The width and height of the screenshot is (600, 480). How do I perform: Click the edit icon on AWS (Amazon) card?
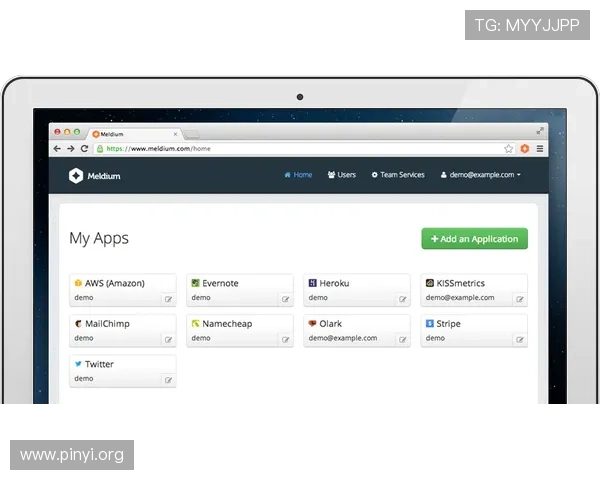click(168, 299)
